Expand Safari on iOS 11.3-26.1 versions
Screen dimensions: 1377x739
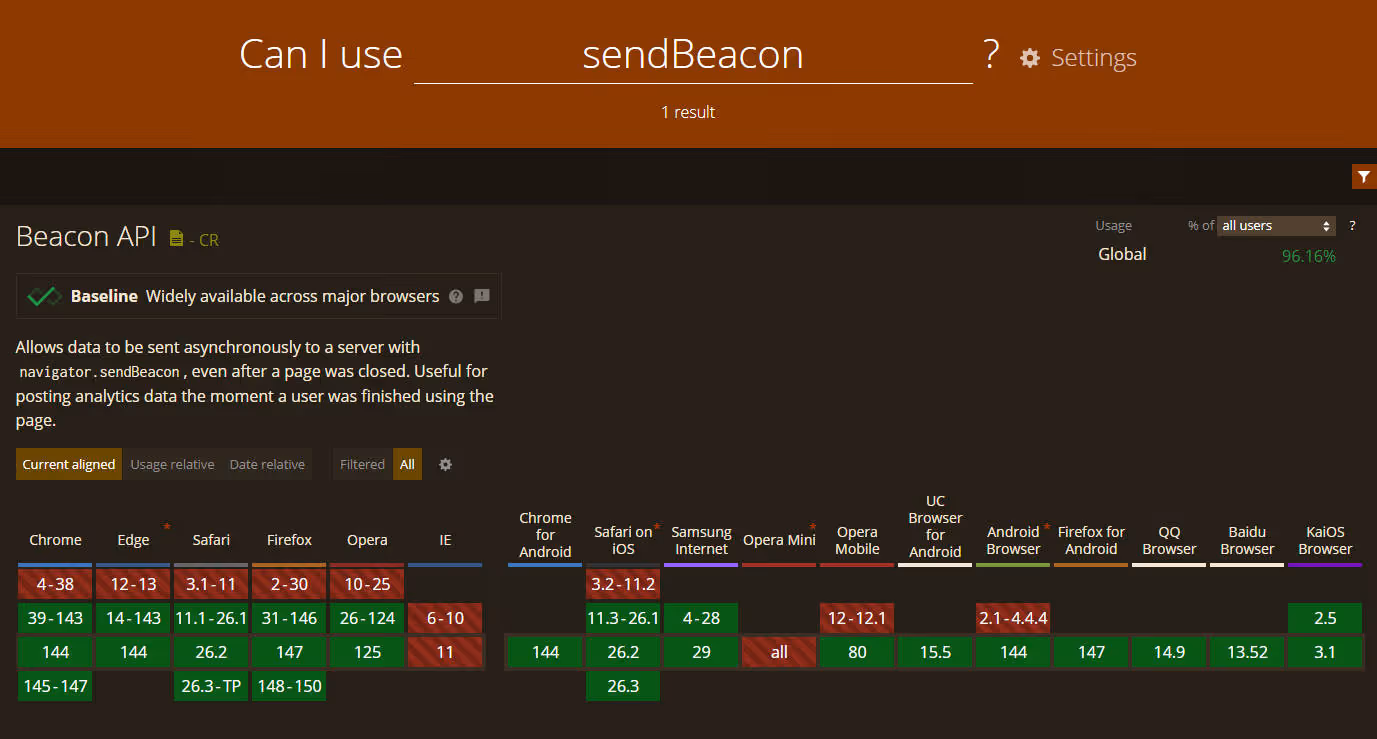pyautogui.click(x=623, y=618)
